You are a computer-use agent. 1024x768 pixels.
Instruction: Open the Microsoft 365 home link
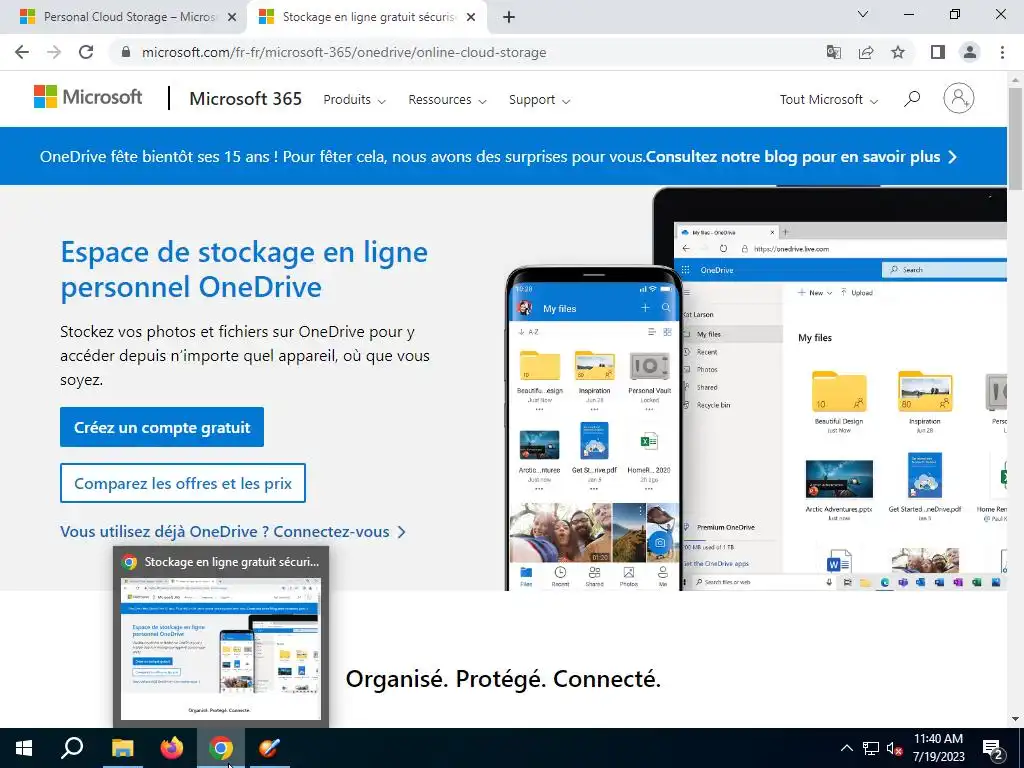tap(246, 99)
